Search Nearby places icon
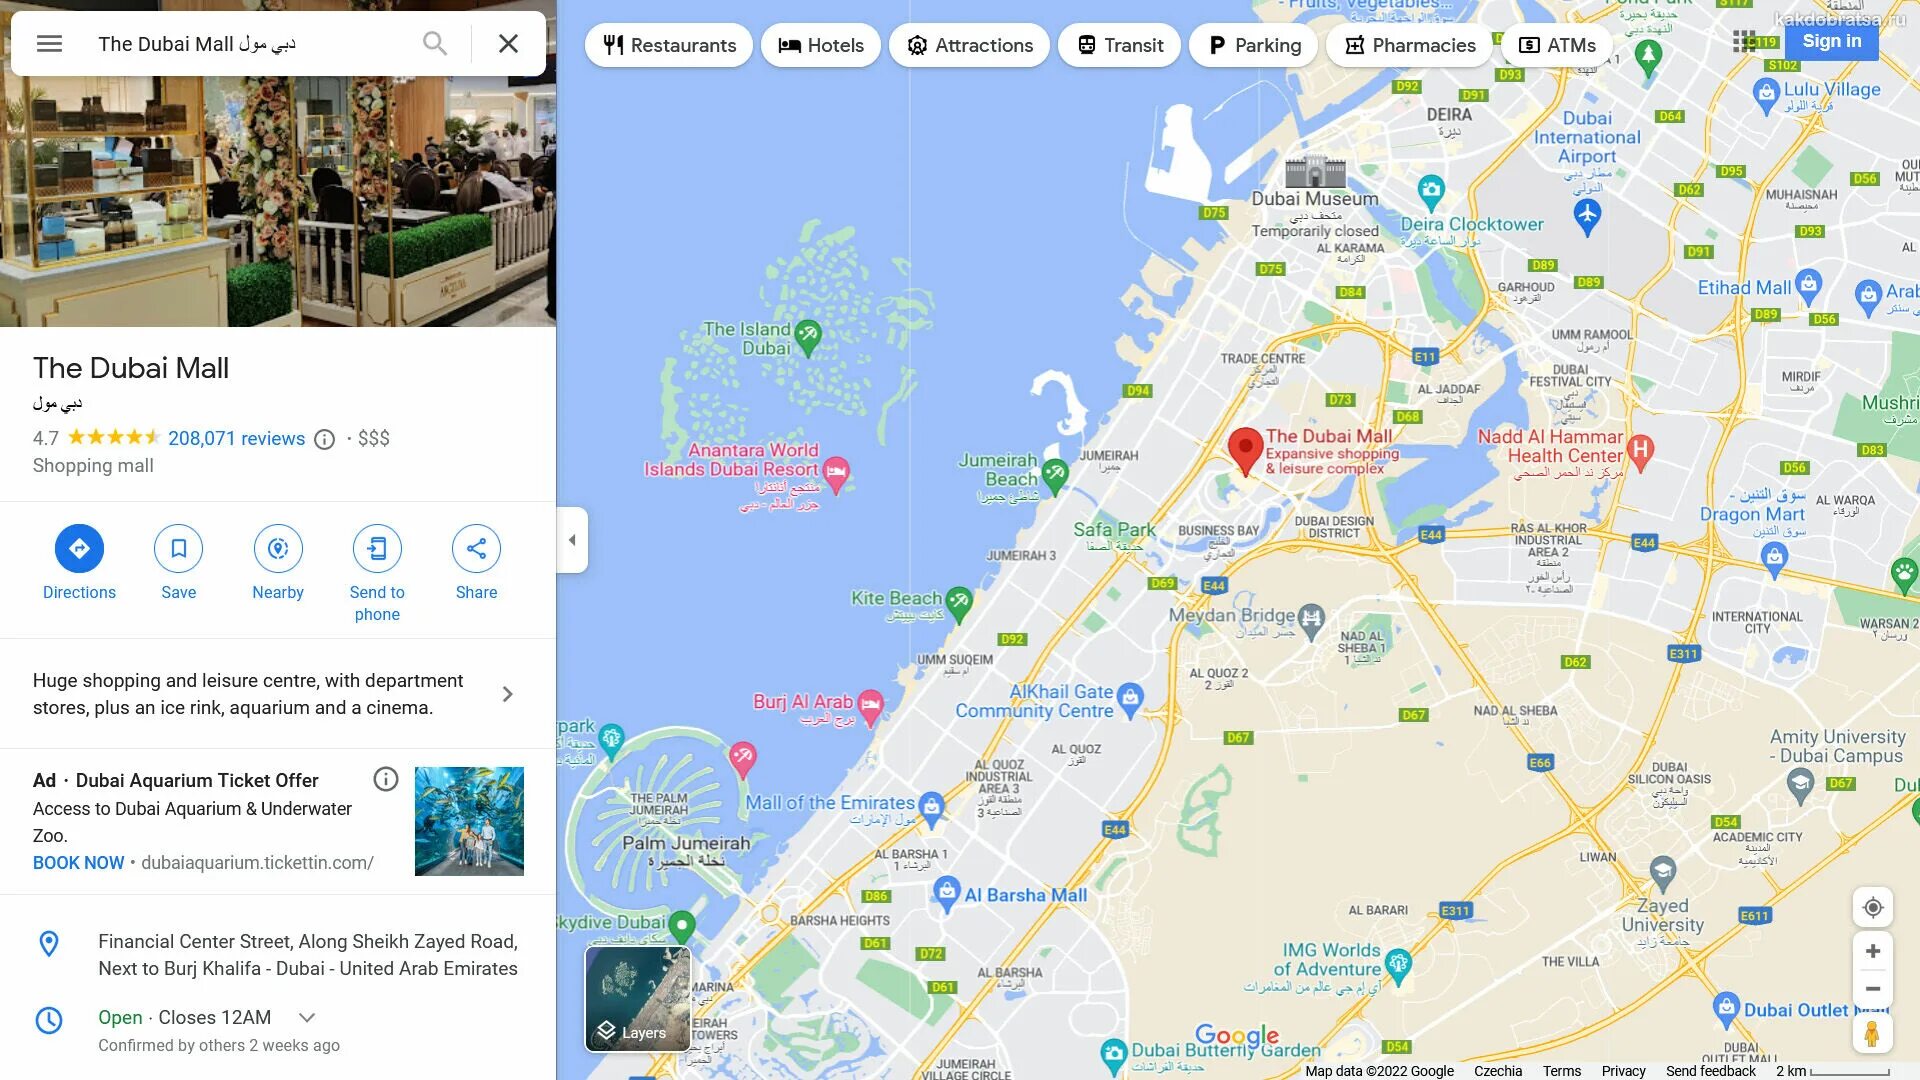Screen dimensions: 1920x1080 278,548
